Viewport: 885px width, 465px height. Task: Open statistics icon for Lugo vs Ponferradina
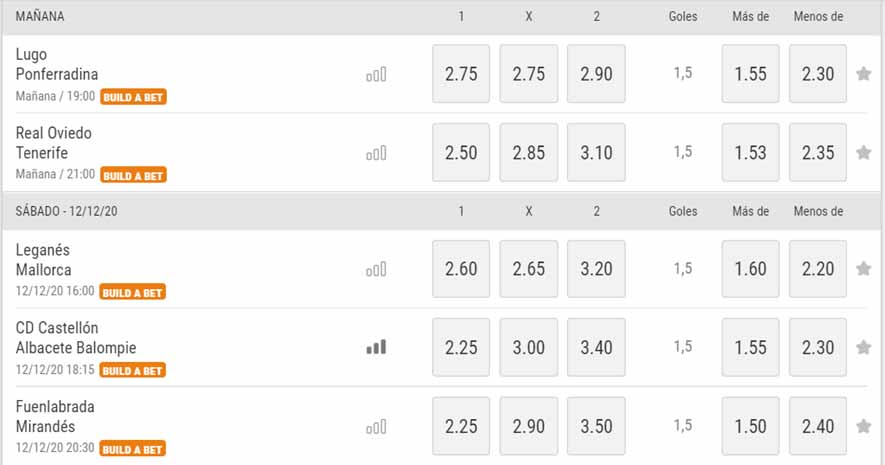[376, 74]
